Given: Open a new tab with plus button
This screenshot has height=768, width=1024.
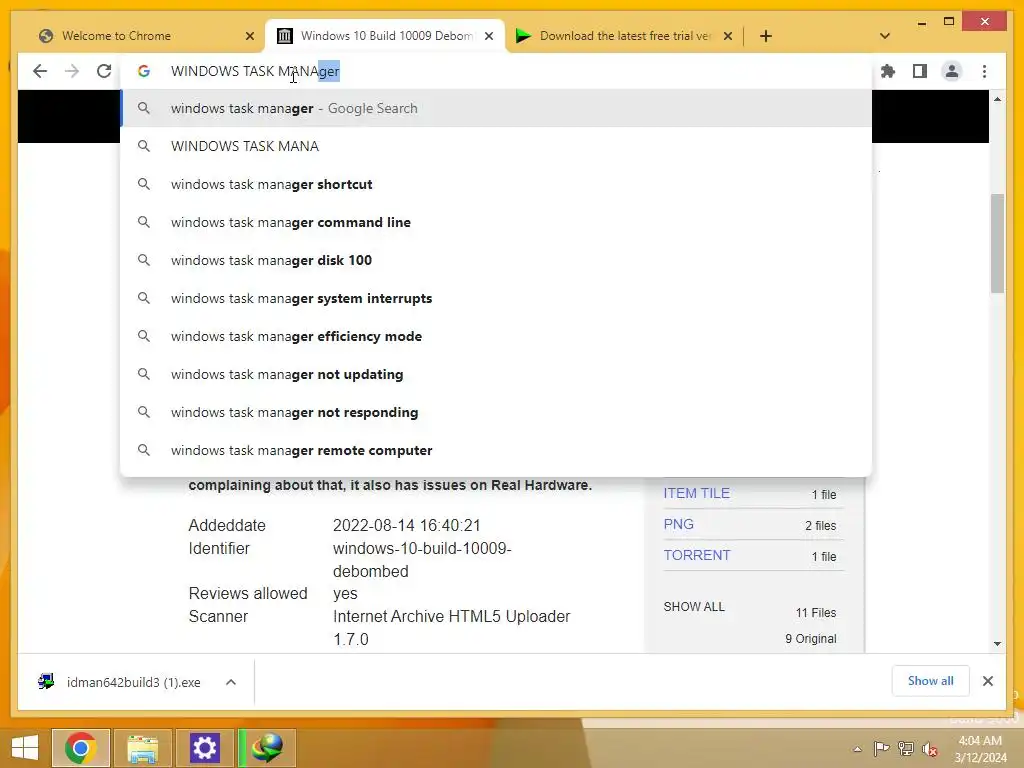Looking at the screenshot, I should point(766,36).
